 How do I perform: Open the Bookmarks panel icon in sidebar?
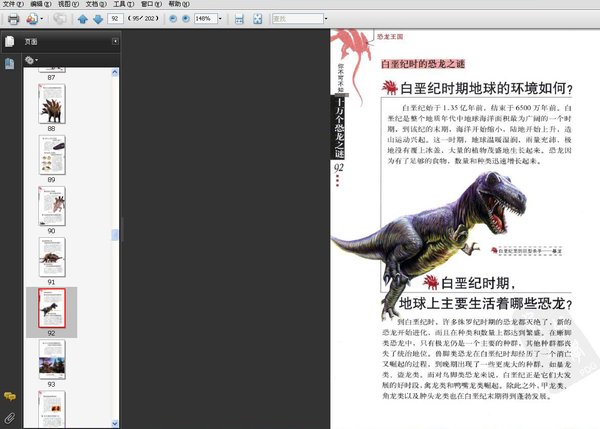(9, 63)
